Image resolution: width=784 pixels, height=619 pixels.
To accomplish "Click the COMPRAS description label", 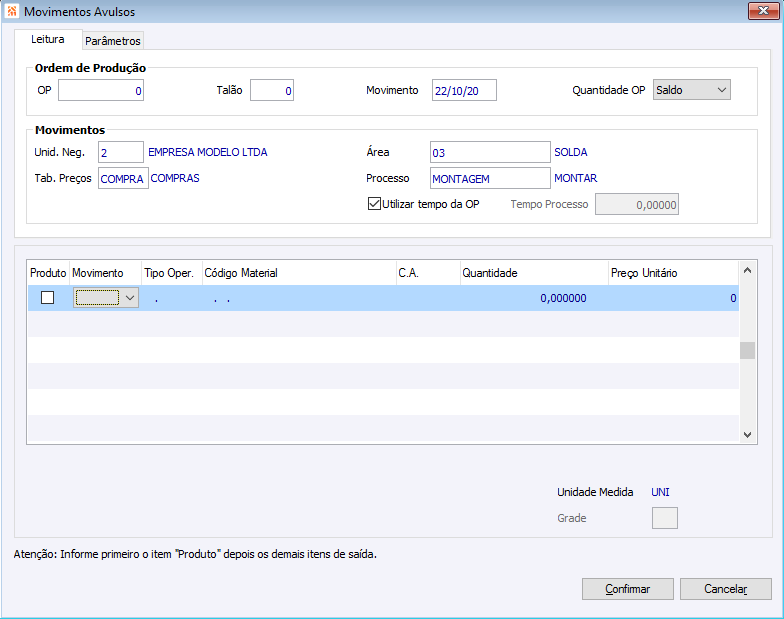I will (x=175, y=178).
